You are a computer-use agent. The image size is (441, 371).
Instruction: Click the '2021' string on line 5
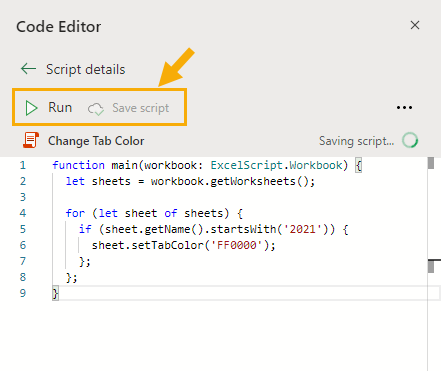302,229
